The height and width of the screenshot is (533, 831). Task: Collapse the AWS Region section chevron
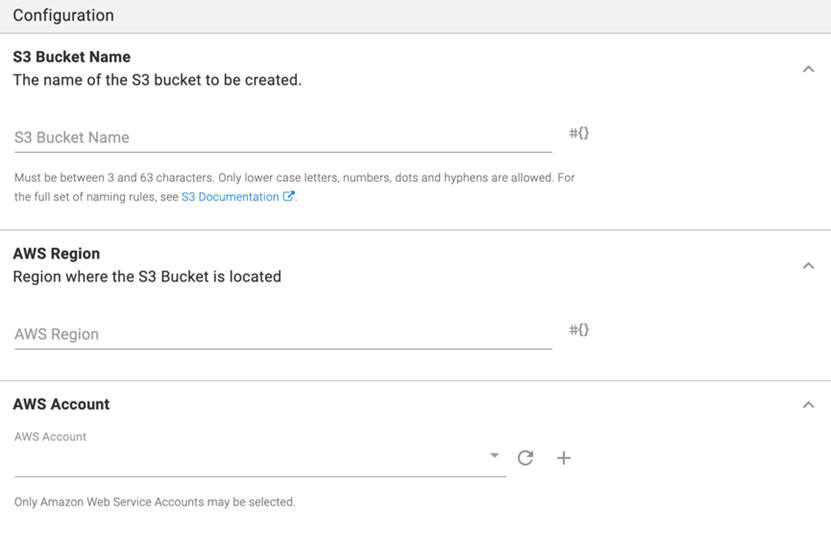pyautogui.click(x=808, y=266)
